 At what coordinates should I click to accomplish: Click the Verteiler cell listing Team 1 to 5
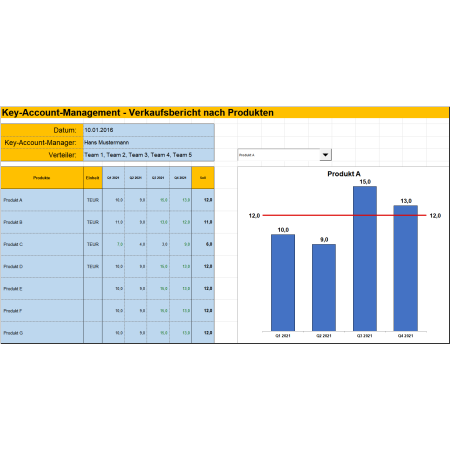tap(149, 155)
